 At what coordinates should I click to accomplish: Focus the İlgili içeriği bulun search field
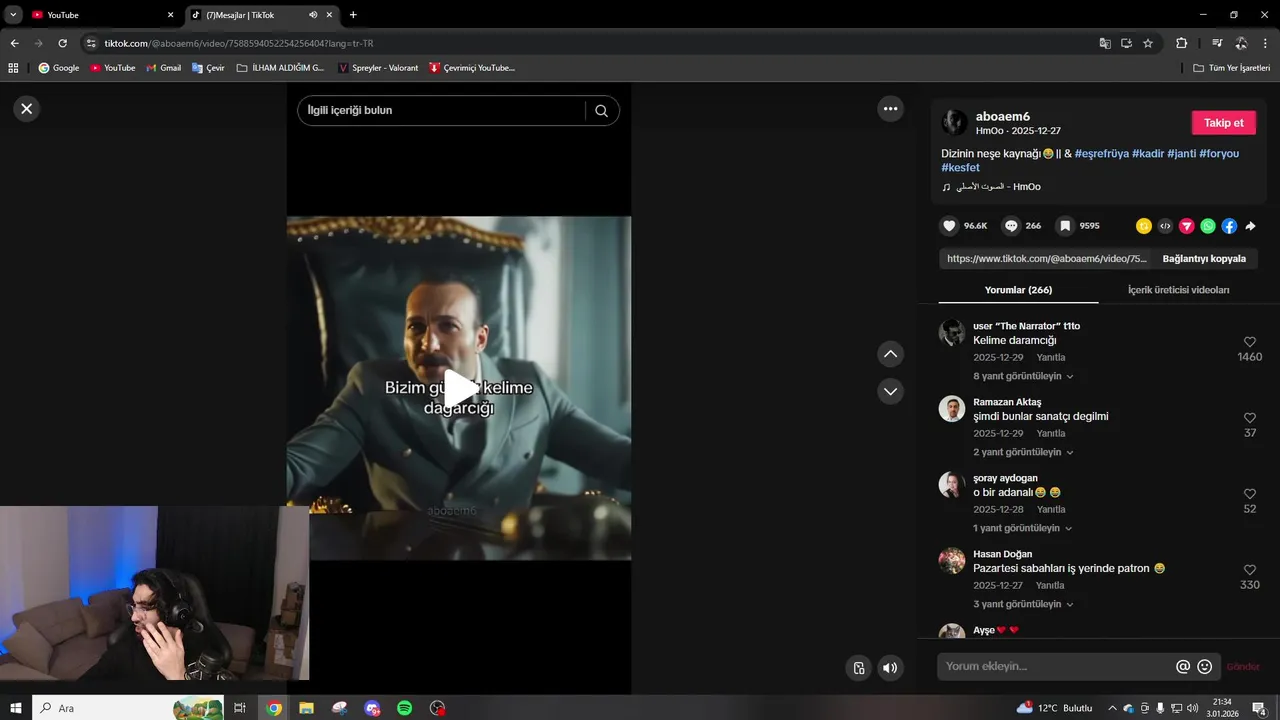coord(444,110)
